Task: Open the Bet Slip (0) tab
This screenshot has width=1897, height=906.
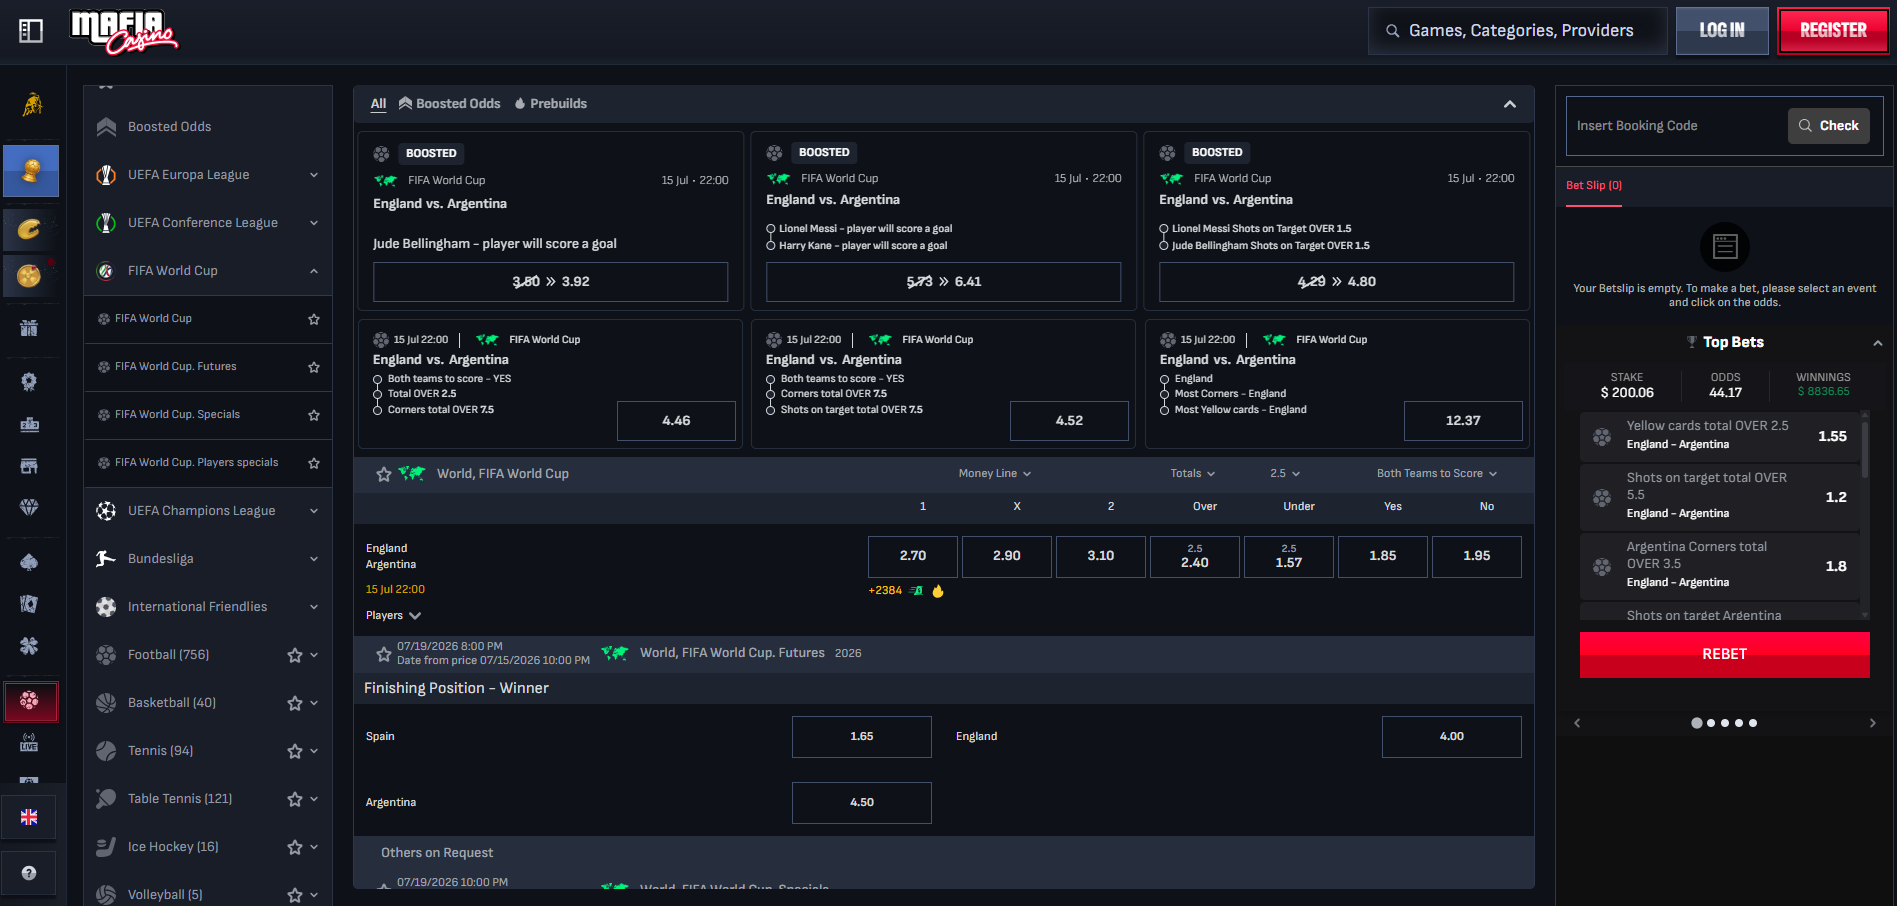Action: (x=1594, y=186)
